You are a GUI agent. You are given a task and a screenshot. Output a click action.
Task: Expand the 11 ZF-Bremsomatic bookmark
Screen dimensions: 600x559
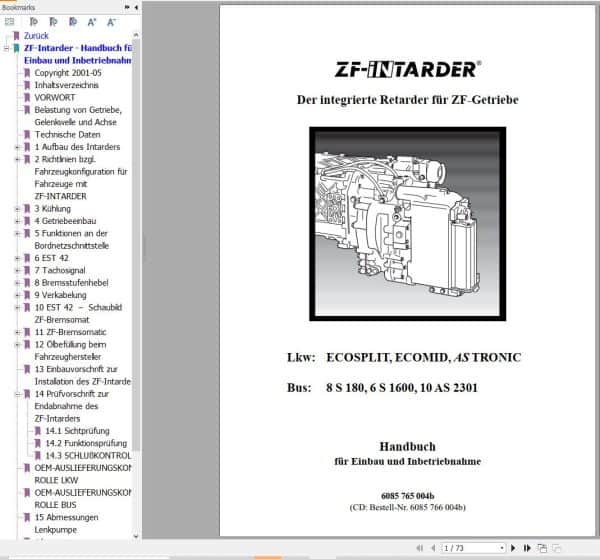pyautogui.click(x=17, y=332)
